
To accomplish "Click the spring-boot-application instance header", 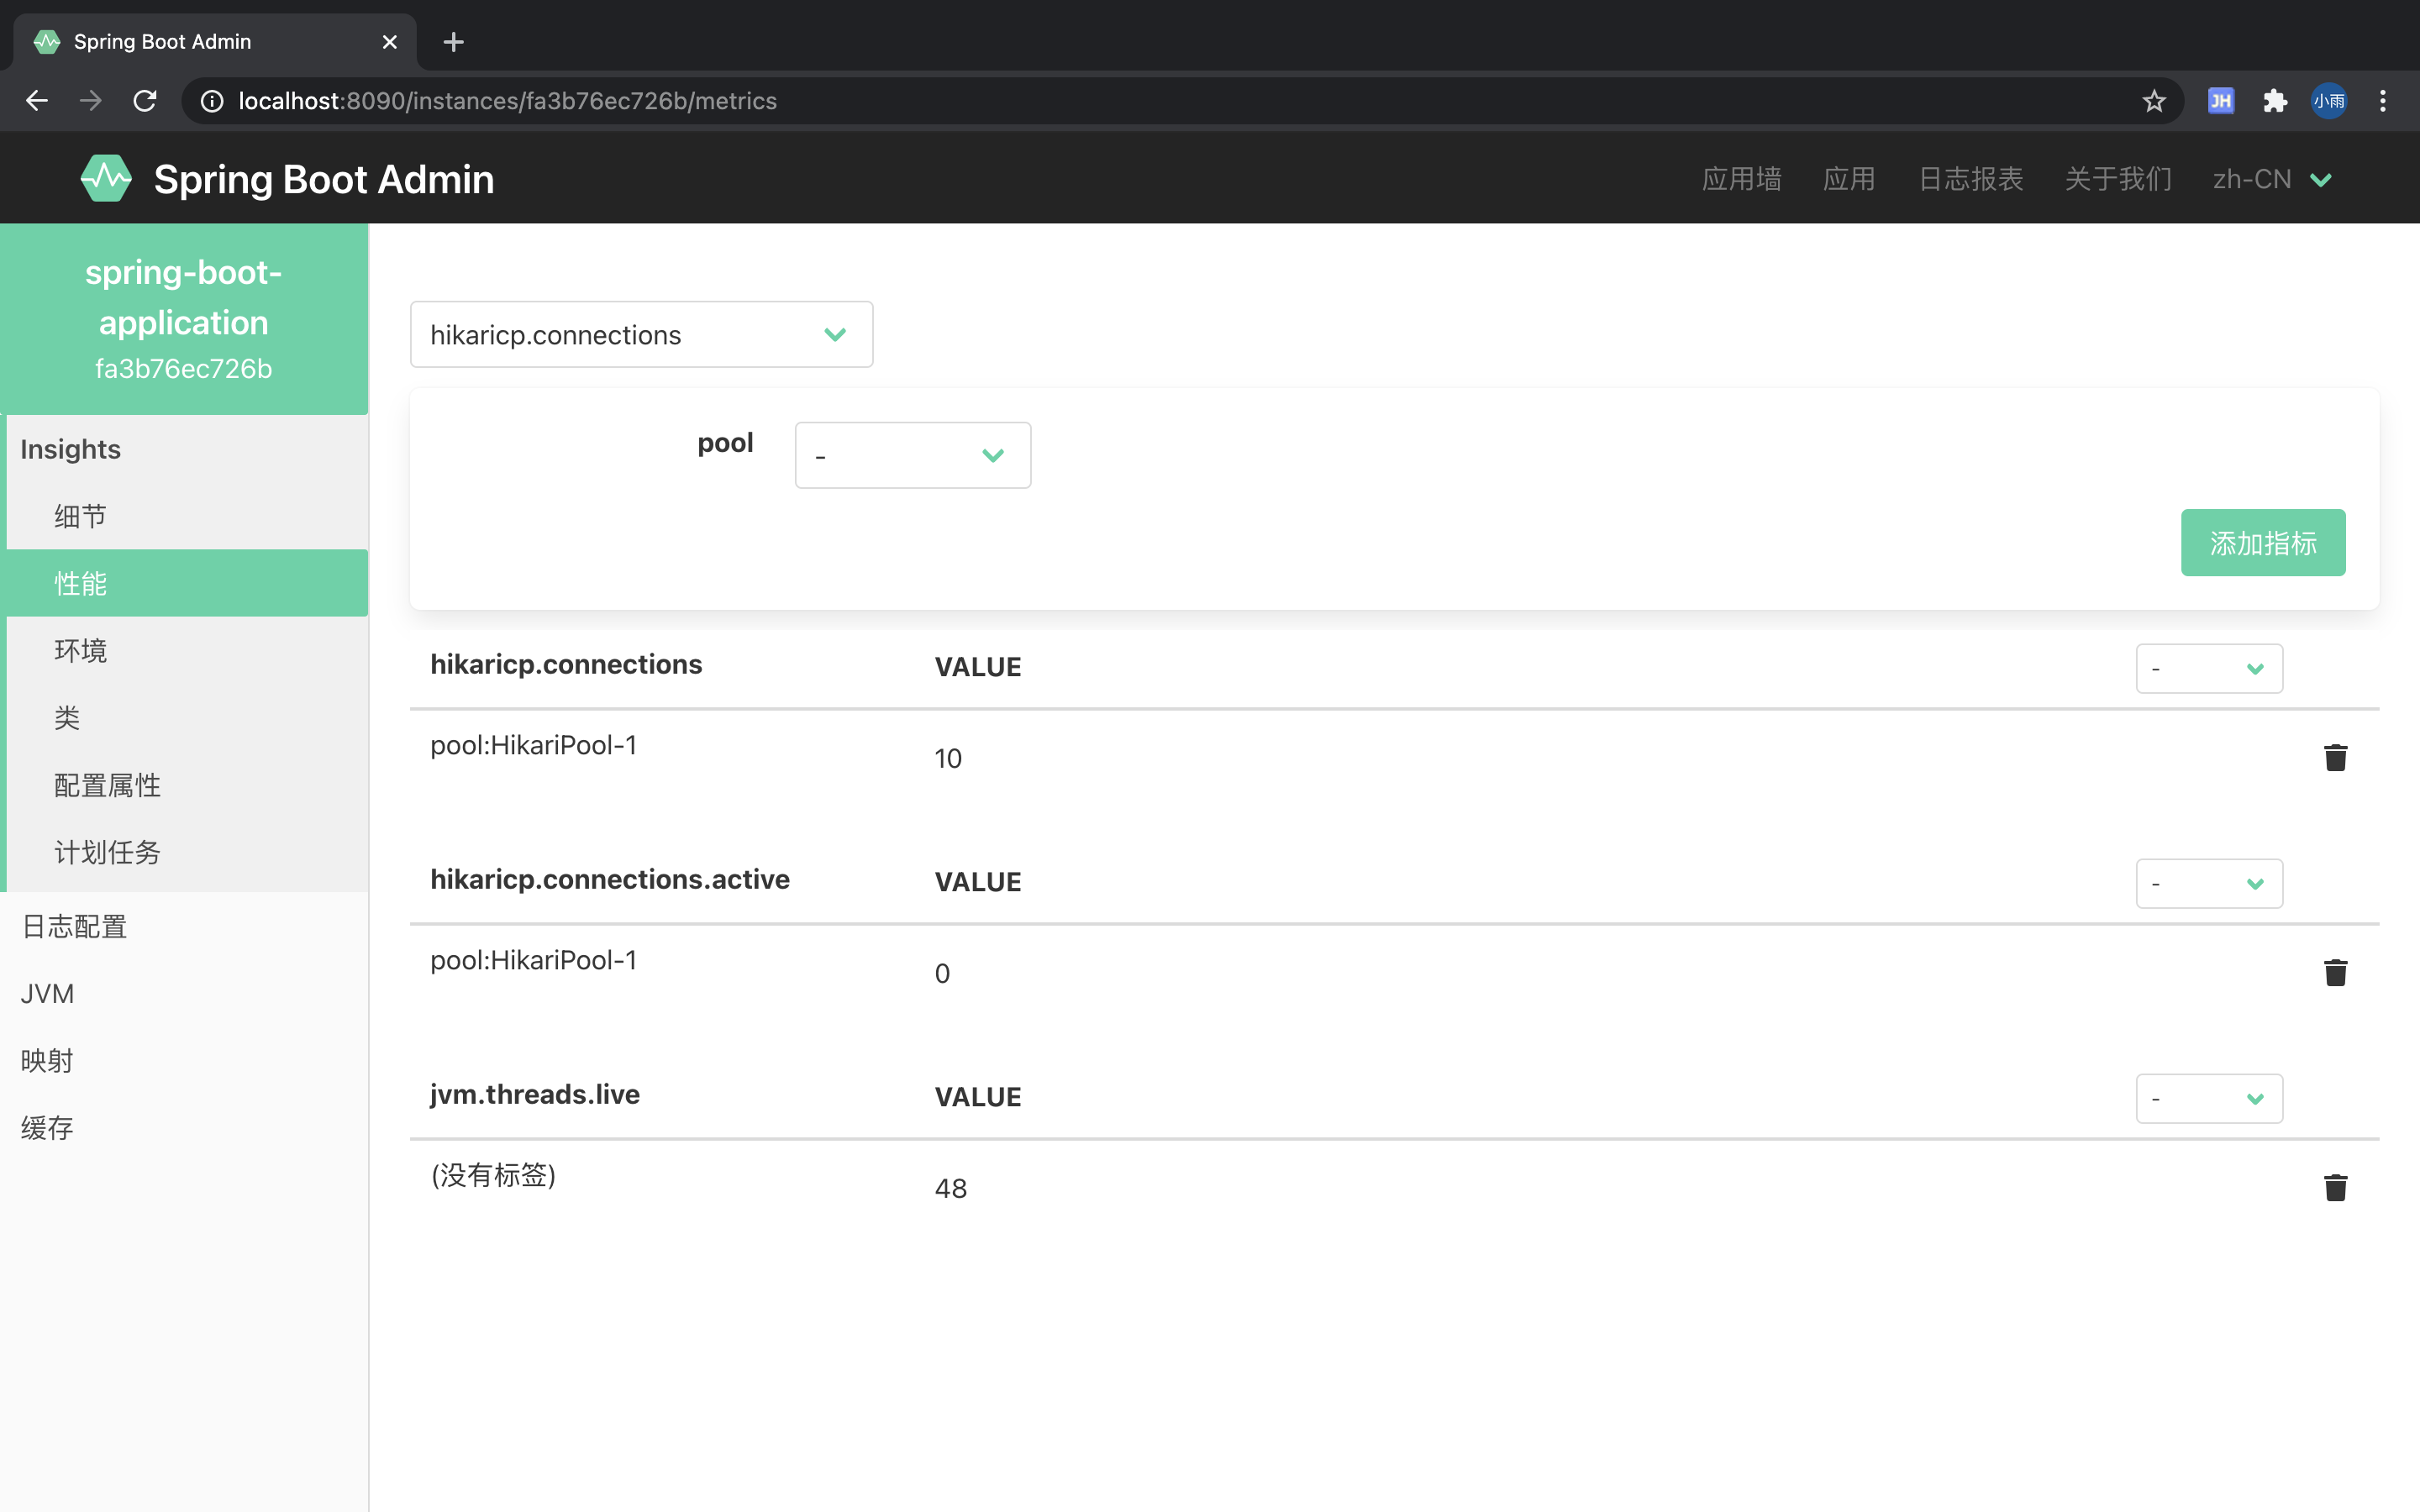I will click(184, 319).
